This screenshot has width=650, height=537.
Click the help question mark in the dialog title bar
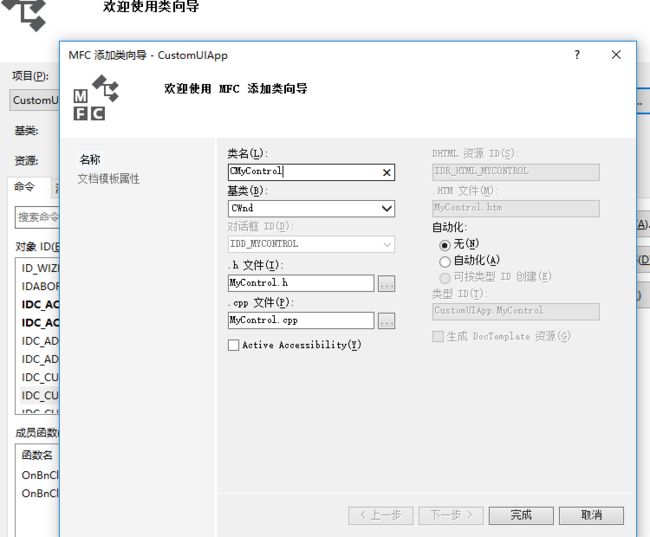tap(577, 55)
